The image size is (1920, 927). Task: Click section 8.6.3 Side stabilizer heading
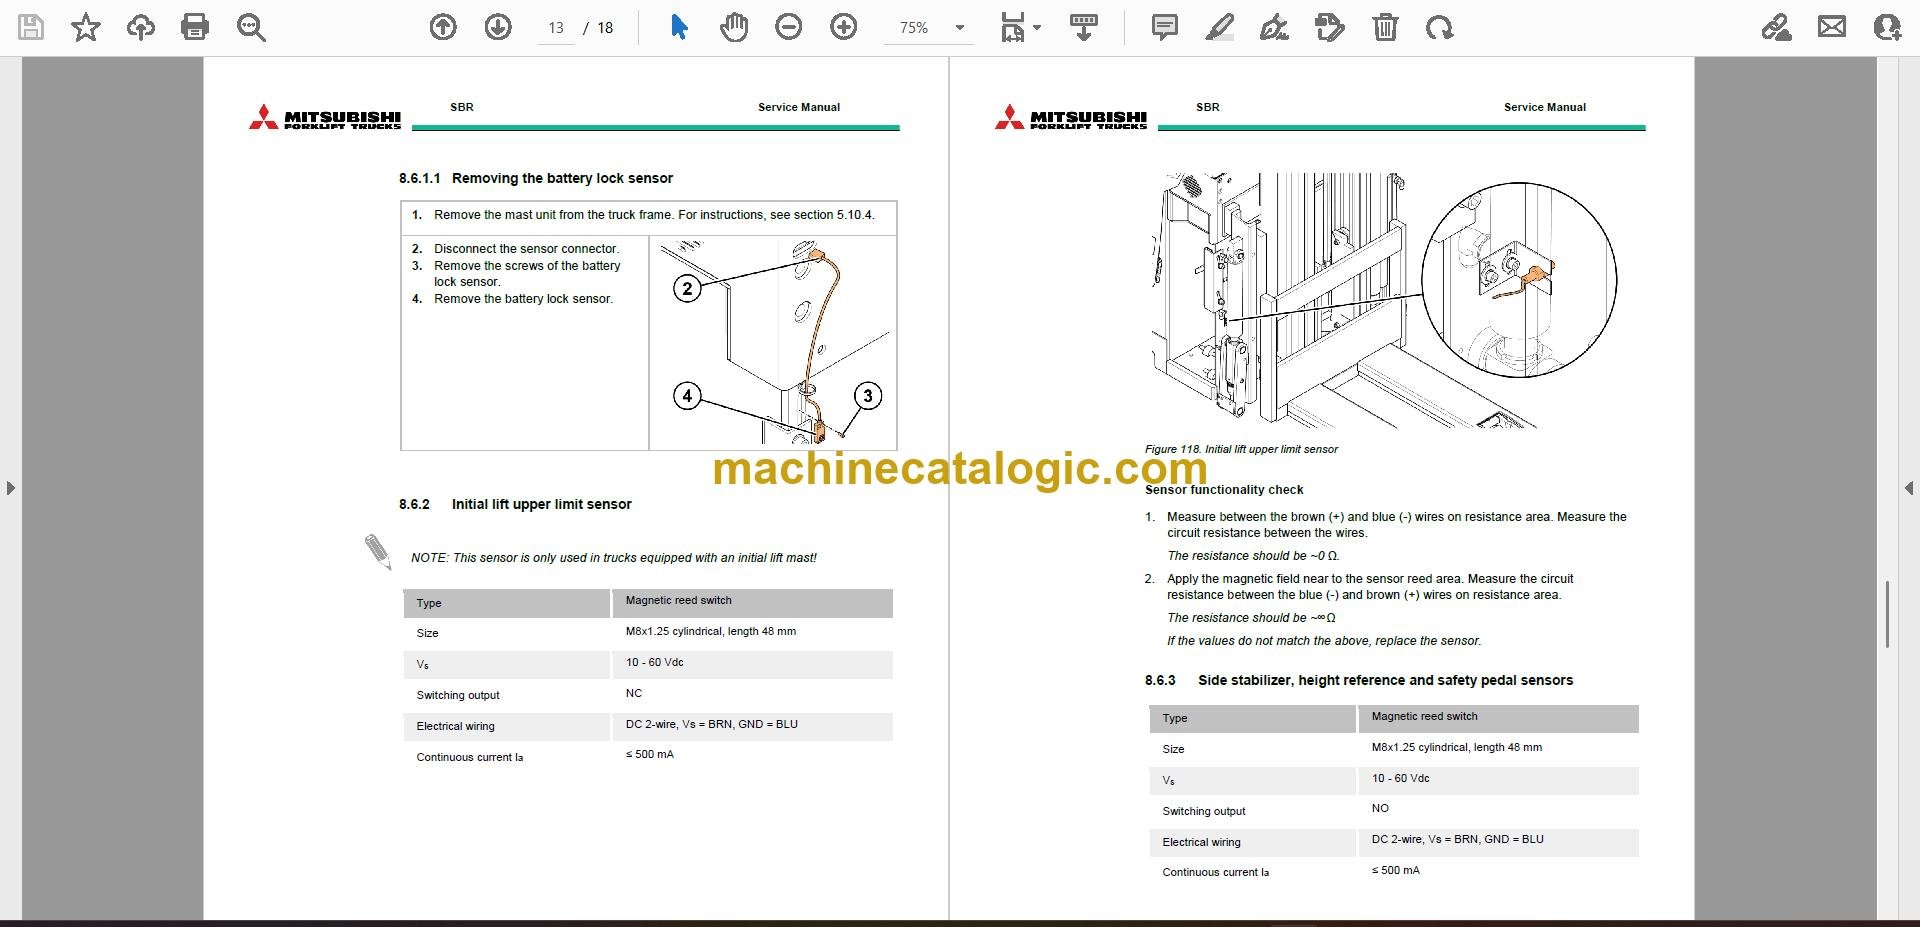1359,680
